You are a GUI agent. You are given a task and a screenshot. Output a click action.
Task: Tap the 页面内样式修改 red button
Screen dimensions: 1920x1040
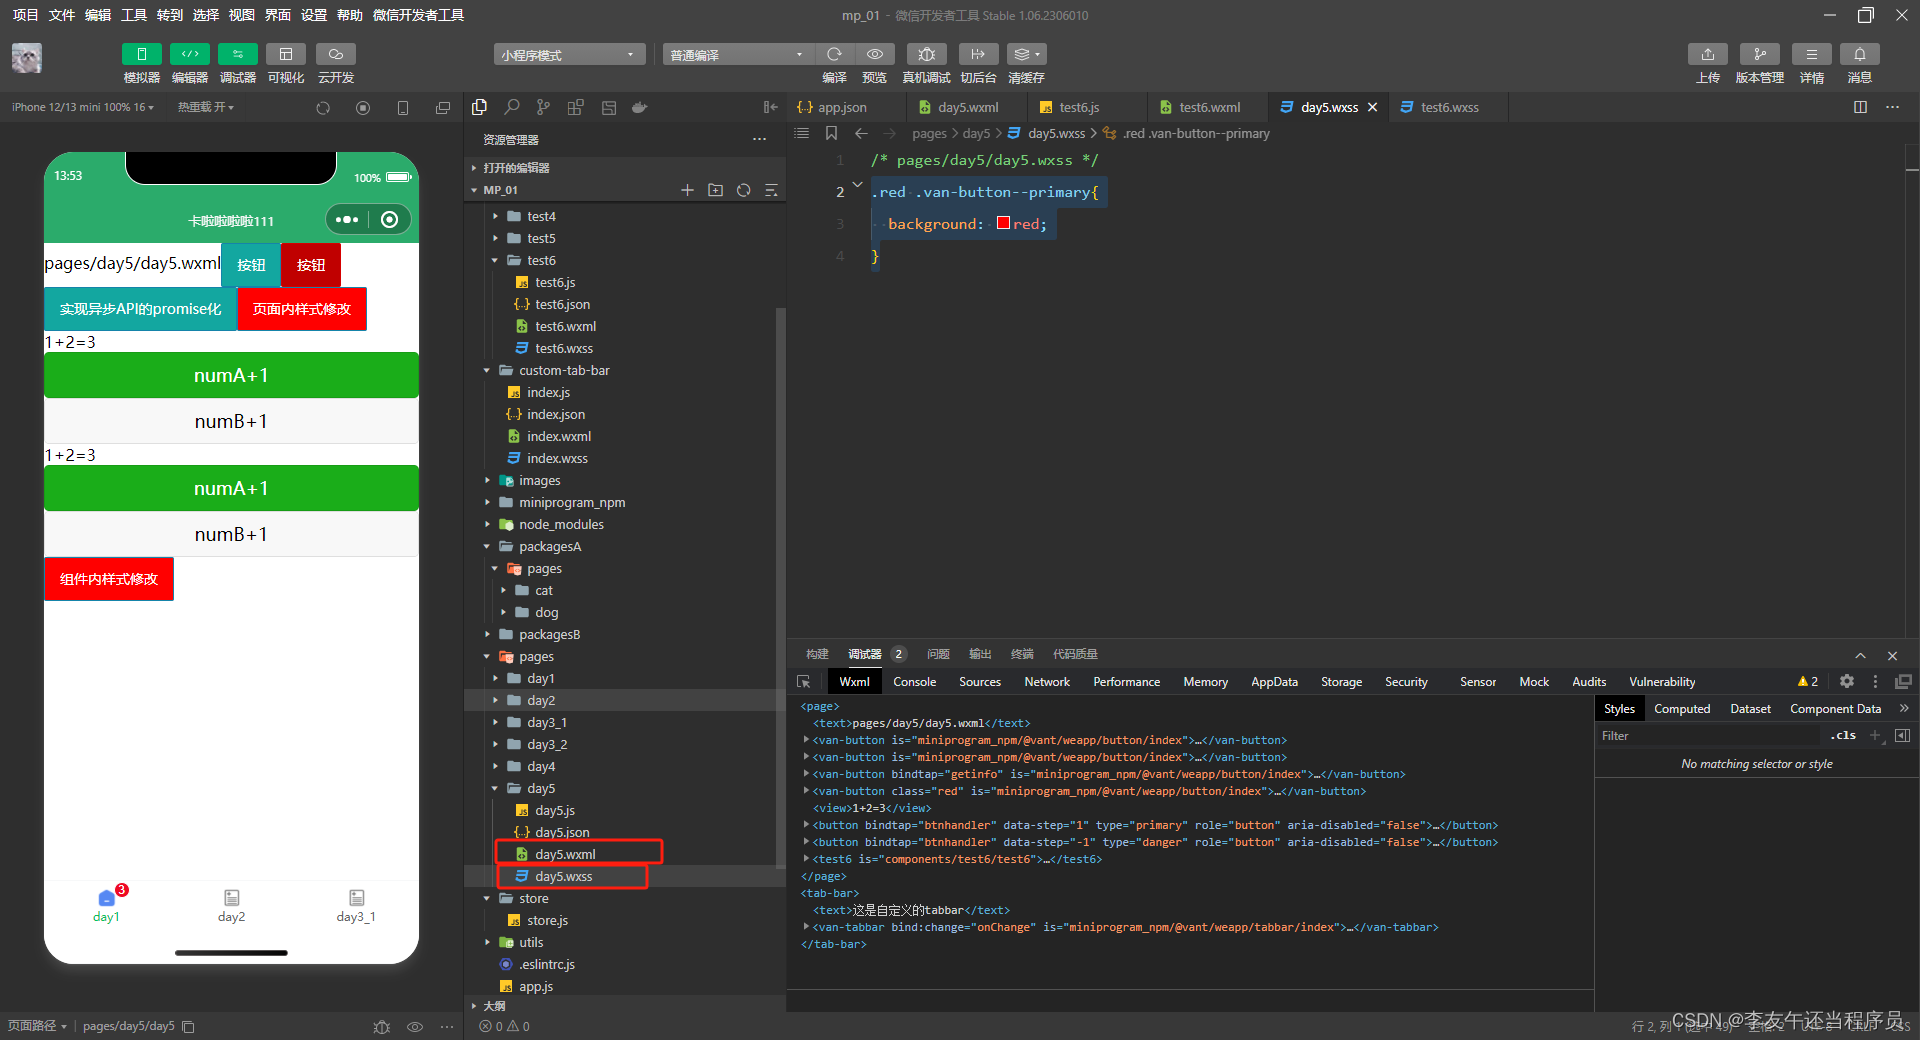(302, 309)
